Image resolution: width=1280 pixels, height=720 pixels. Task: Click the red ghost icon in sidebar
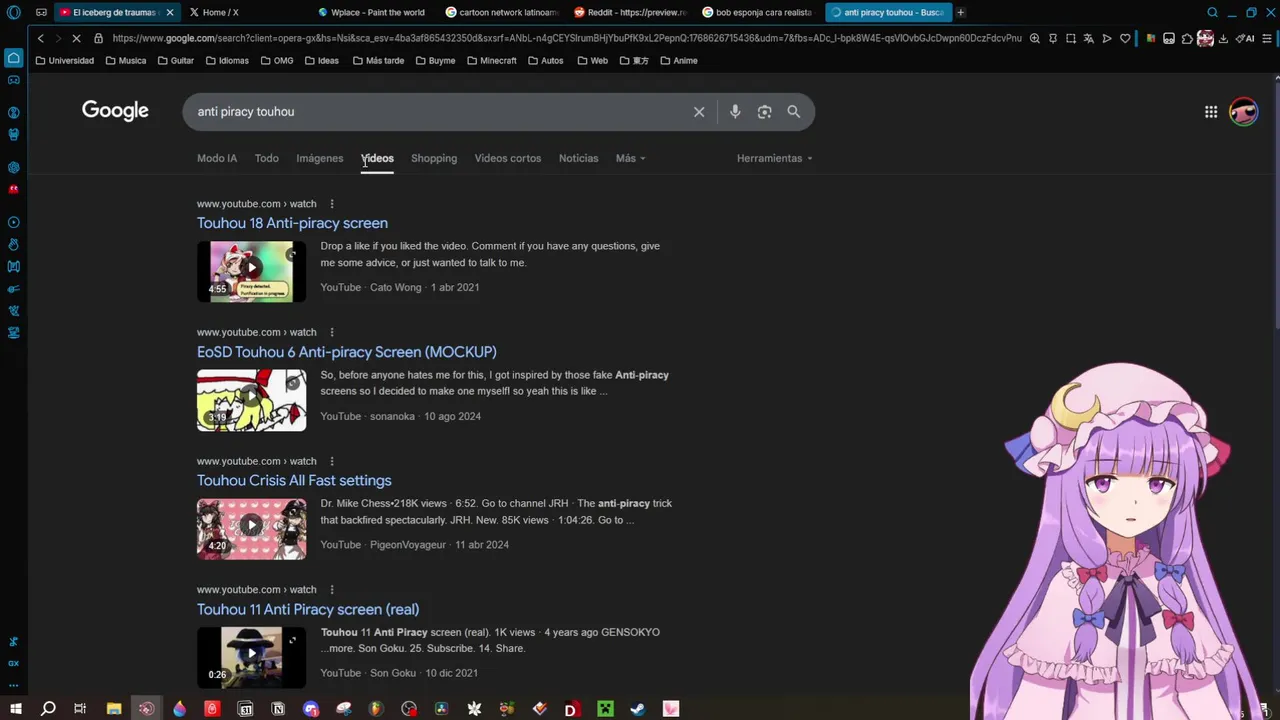(x=14, y=189)
